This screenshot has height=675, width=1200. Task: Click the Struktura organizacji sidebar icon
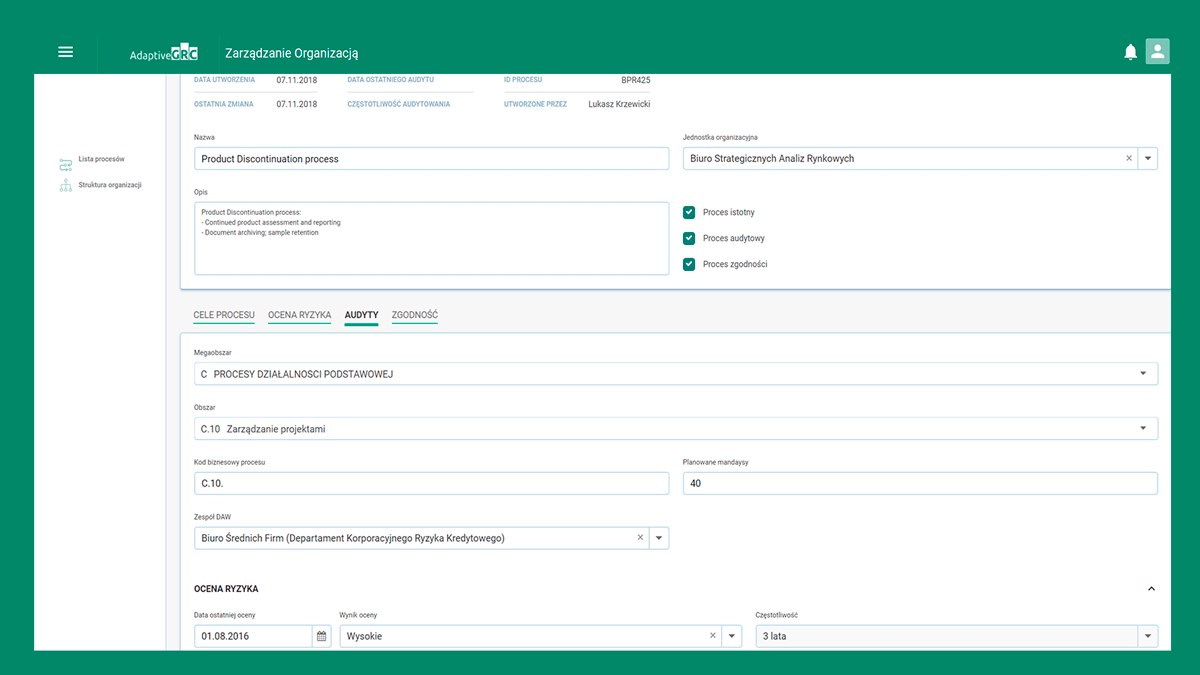click(x=66, y=186)
